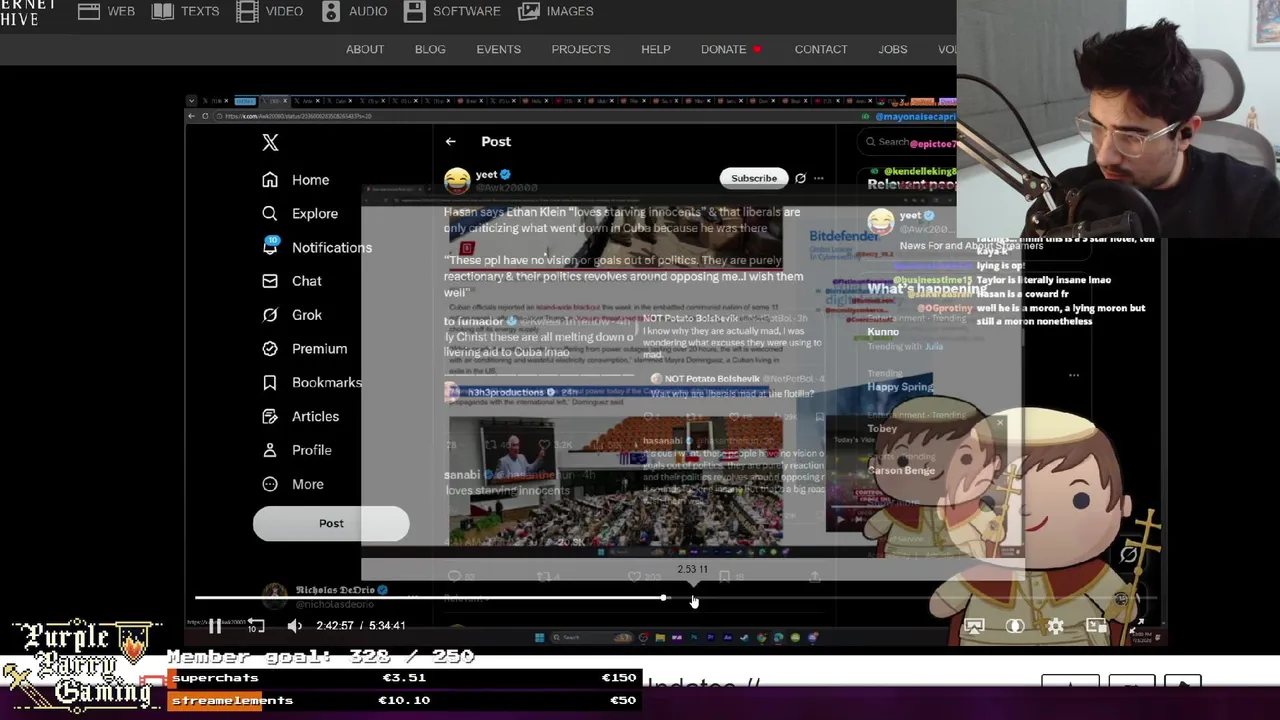
Task: Open player settings gear icon
Action: pos(1056,626)
